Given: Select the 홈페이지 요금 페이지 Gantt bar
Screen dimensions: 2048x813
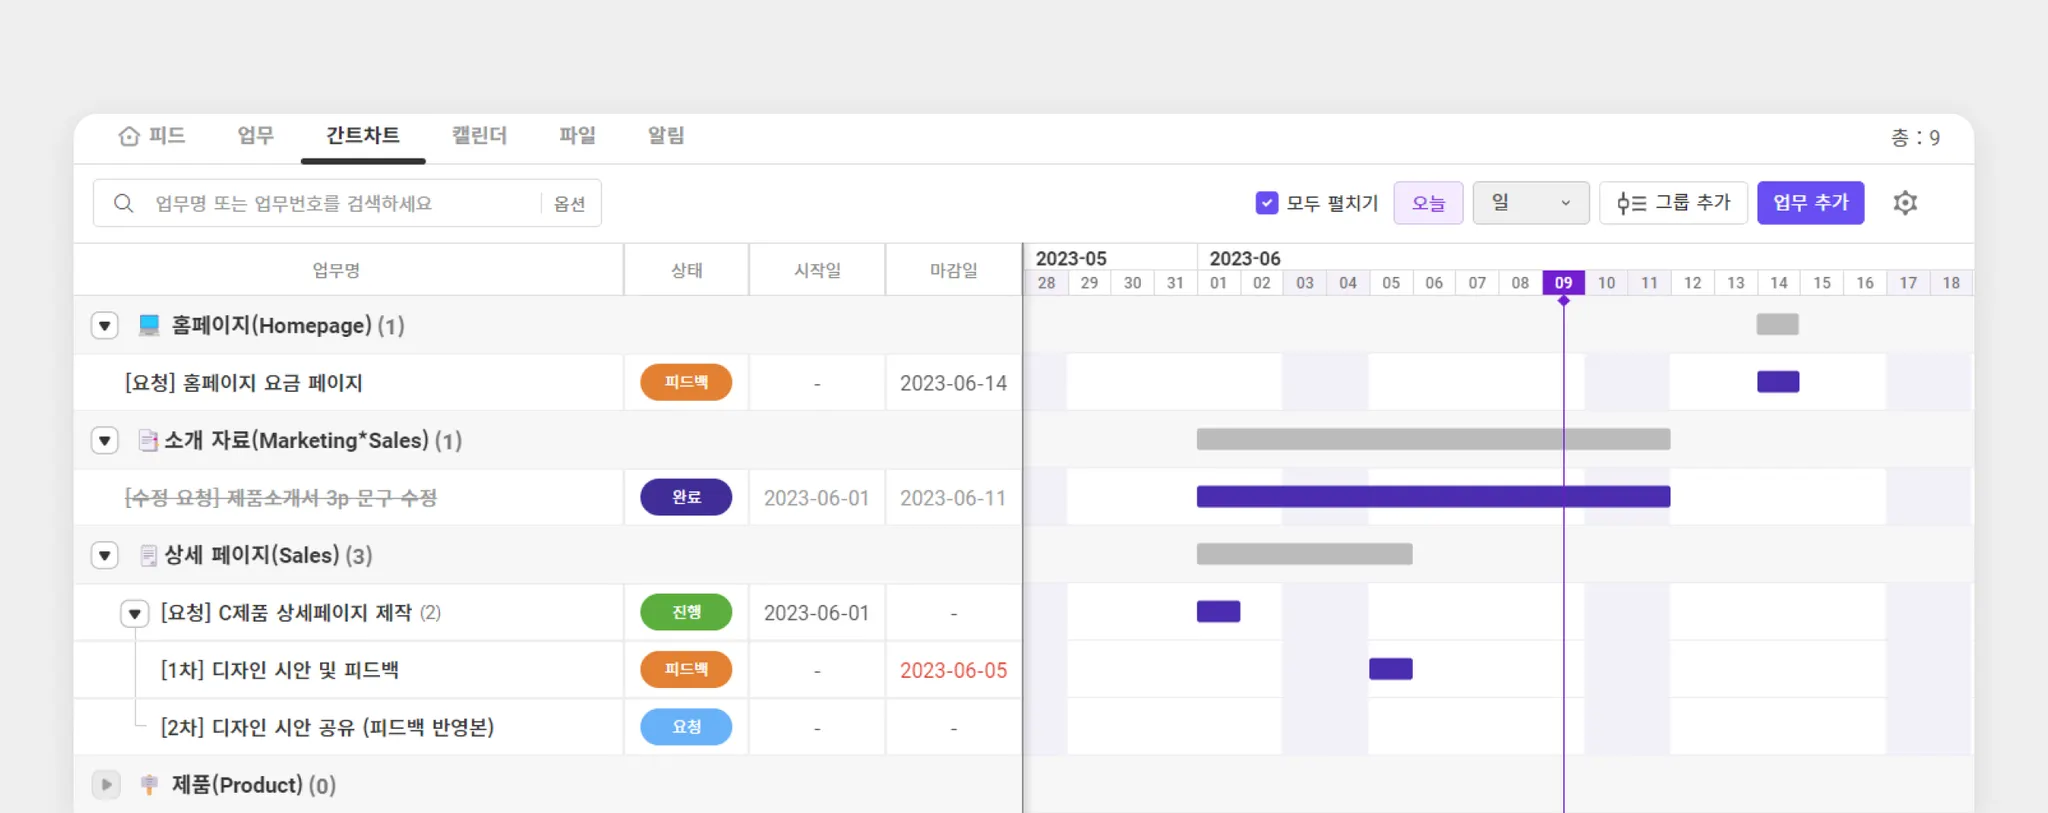Looking at the screenshot, I should (1778, 382).
